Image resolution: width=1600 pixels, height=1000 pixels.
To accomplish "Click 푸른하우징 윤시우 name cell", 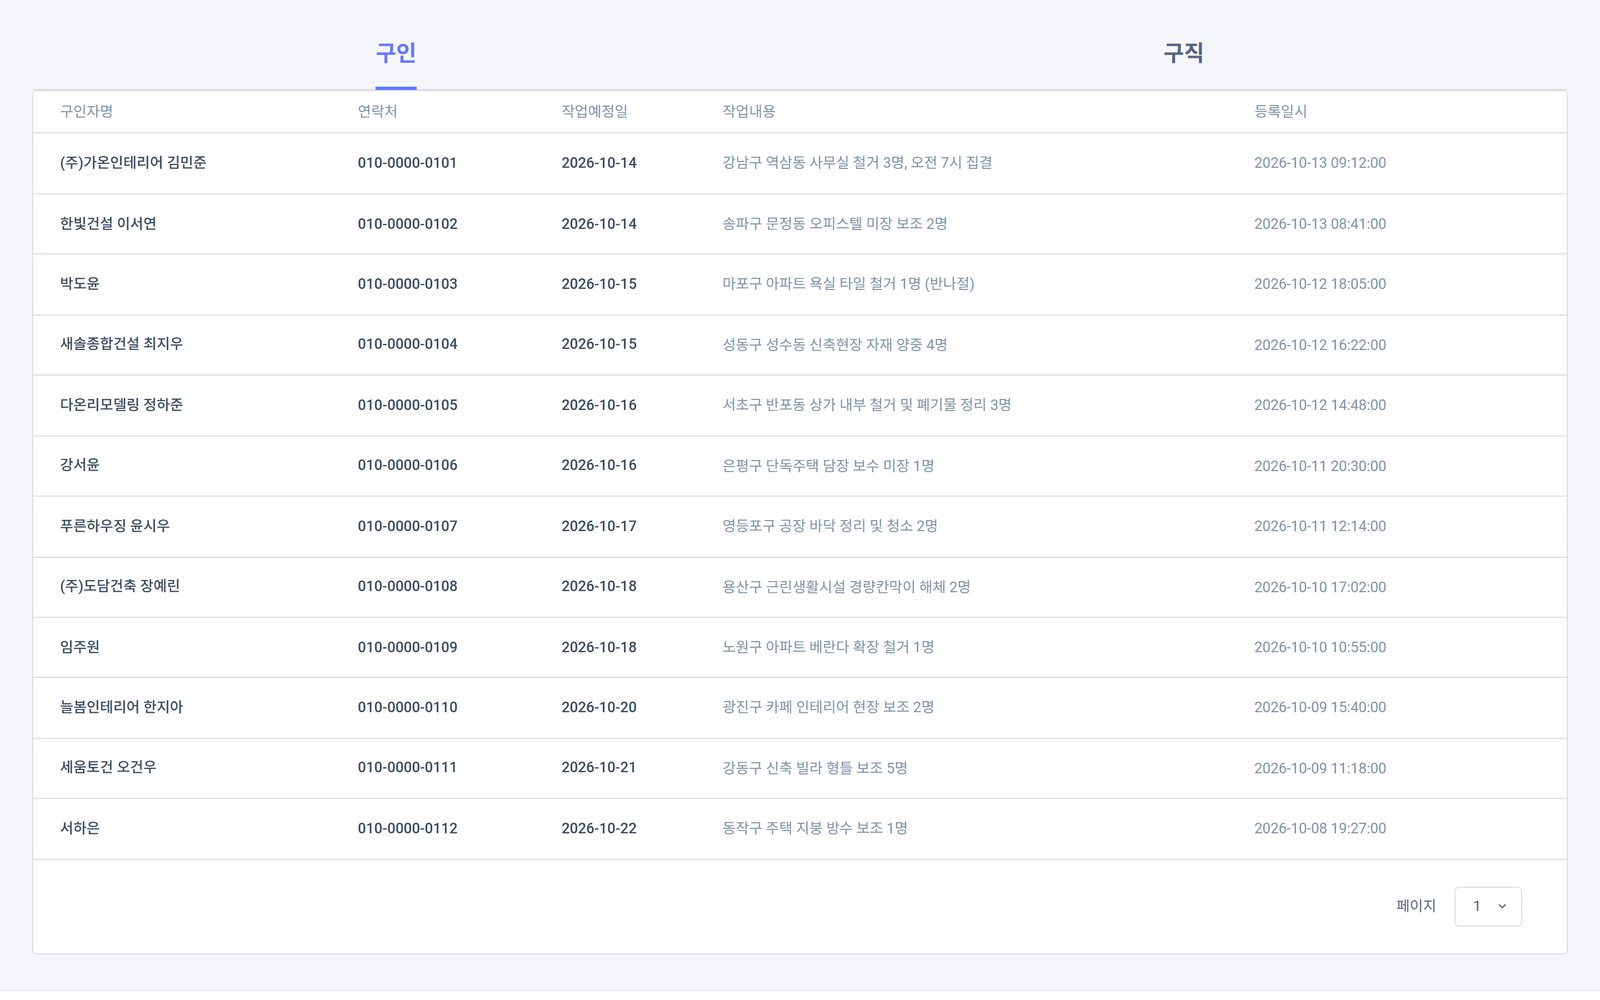I will pos(115,526).
